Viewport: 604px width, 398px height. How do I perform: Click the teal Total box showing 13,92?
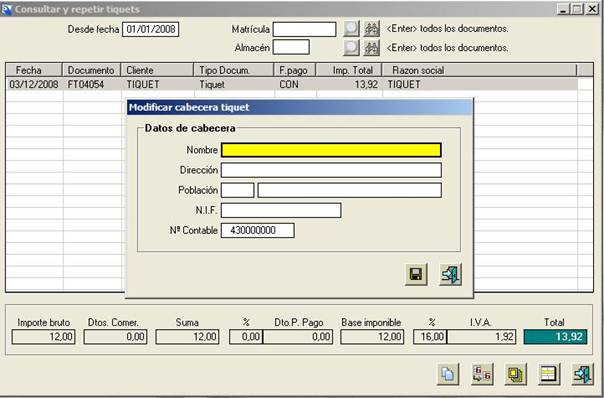[x=555, y=337]
